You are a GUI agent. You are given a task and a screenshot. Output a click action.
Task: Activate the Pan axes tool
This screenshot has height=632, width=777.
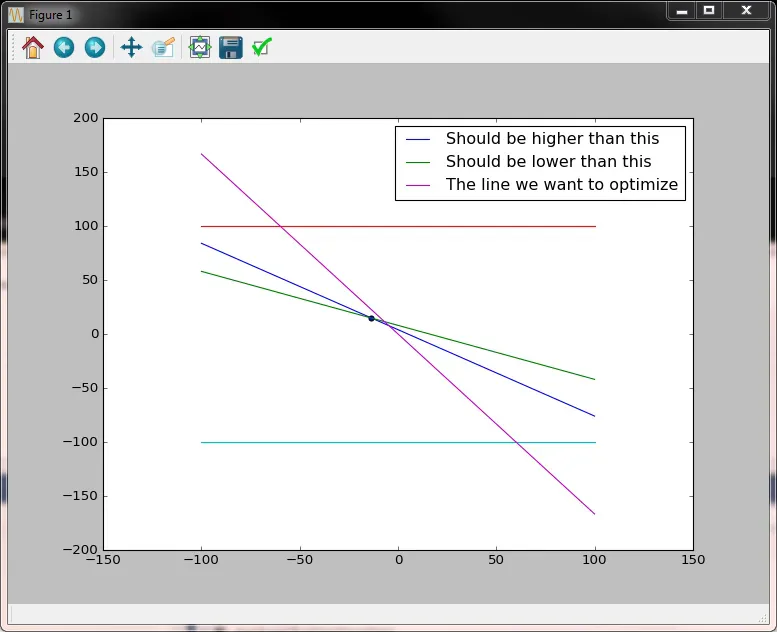coord(131,48)
